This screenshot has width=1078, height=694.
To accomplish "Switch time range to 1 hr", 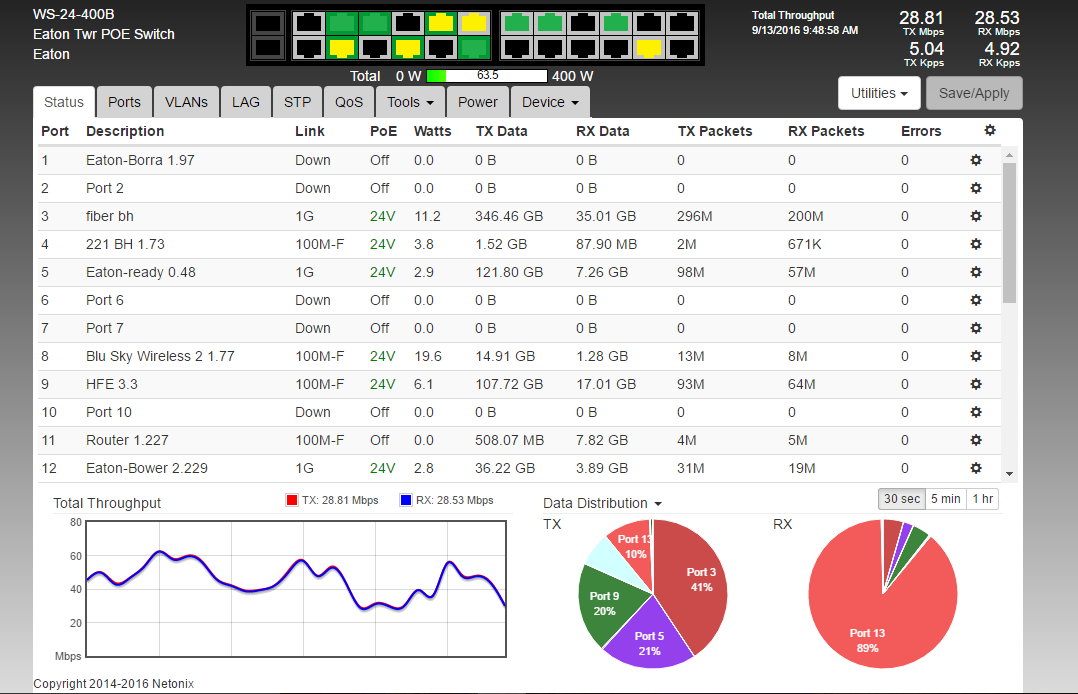I will point(982,499).
